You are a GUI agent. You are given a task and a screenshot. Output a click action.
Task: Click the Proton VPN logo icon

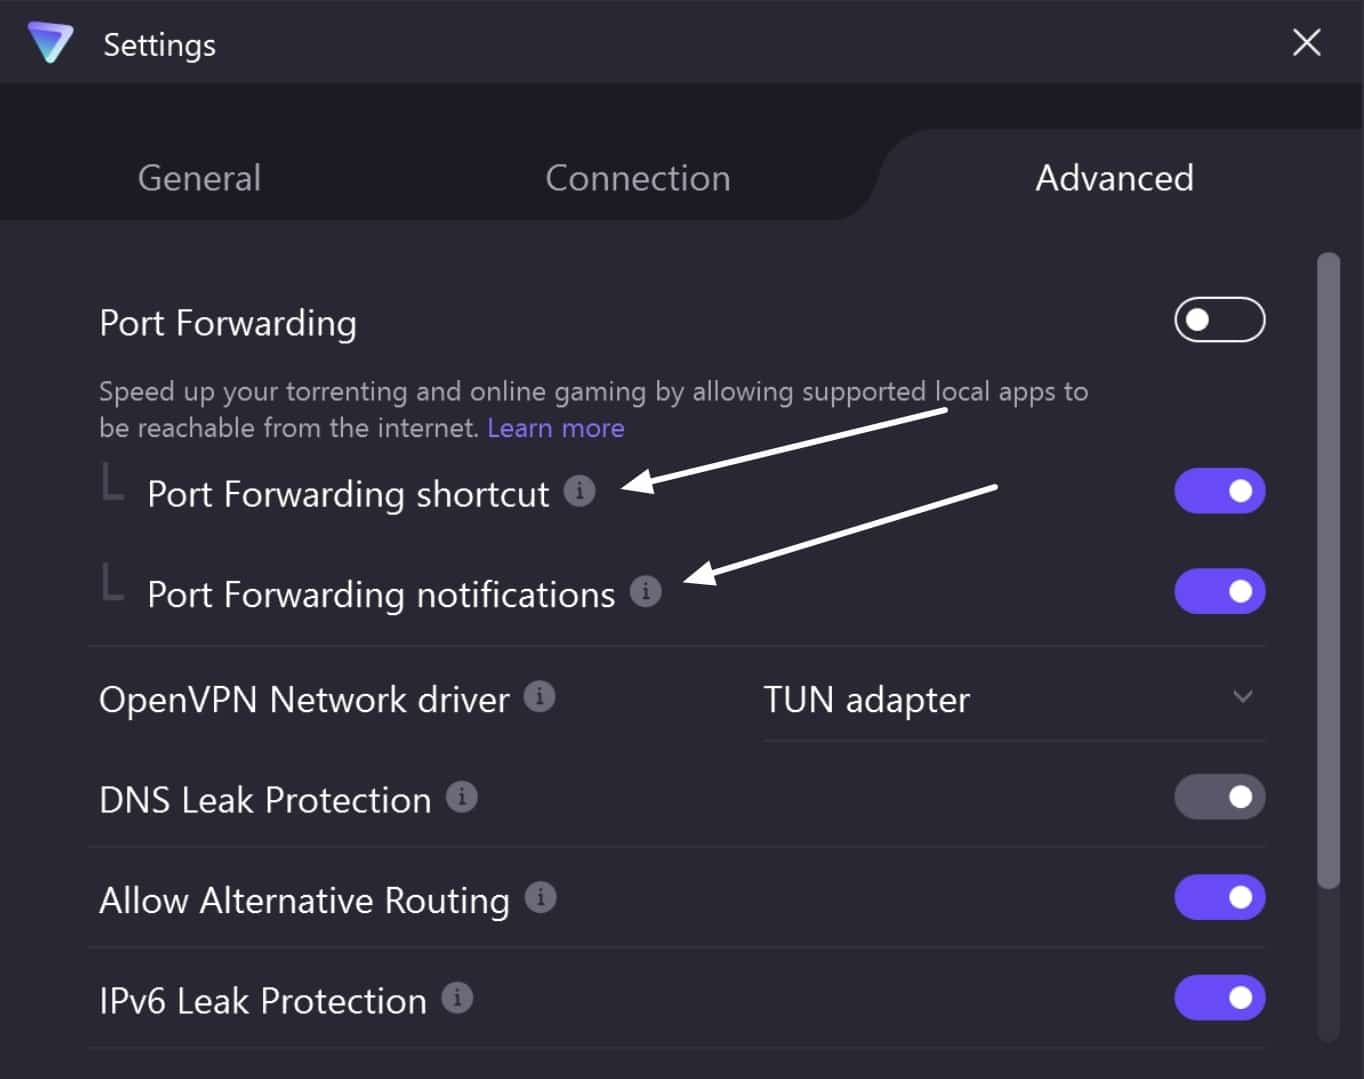50,43
